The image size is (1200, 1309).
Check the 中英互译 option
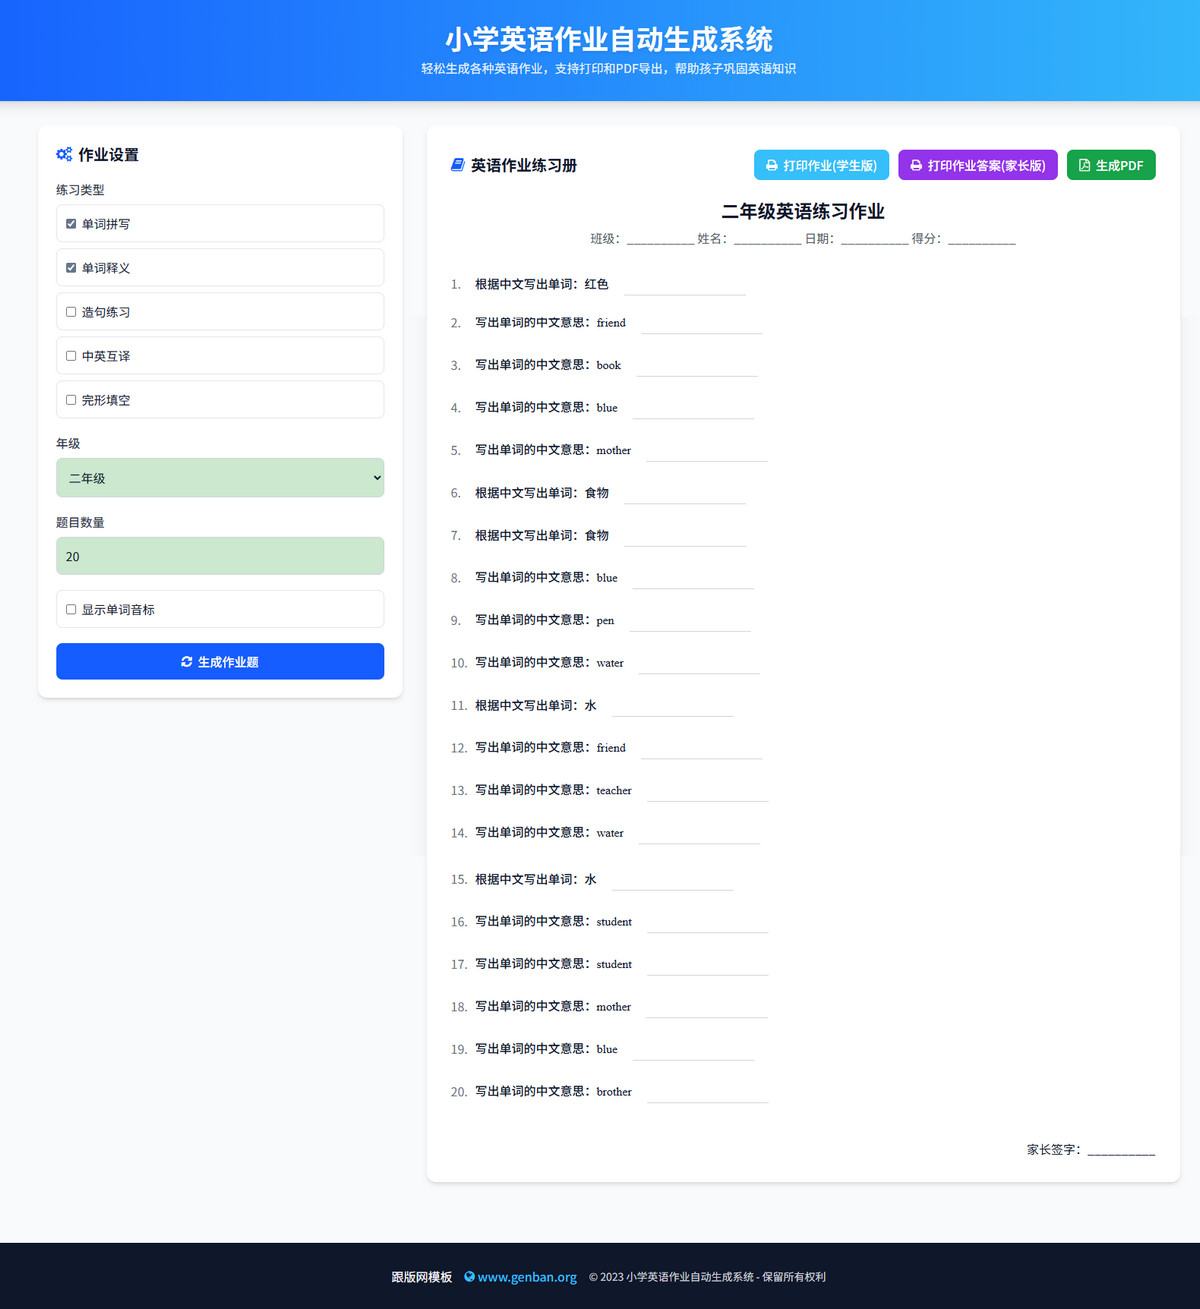click(71, 356)
